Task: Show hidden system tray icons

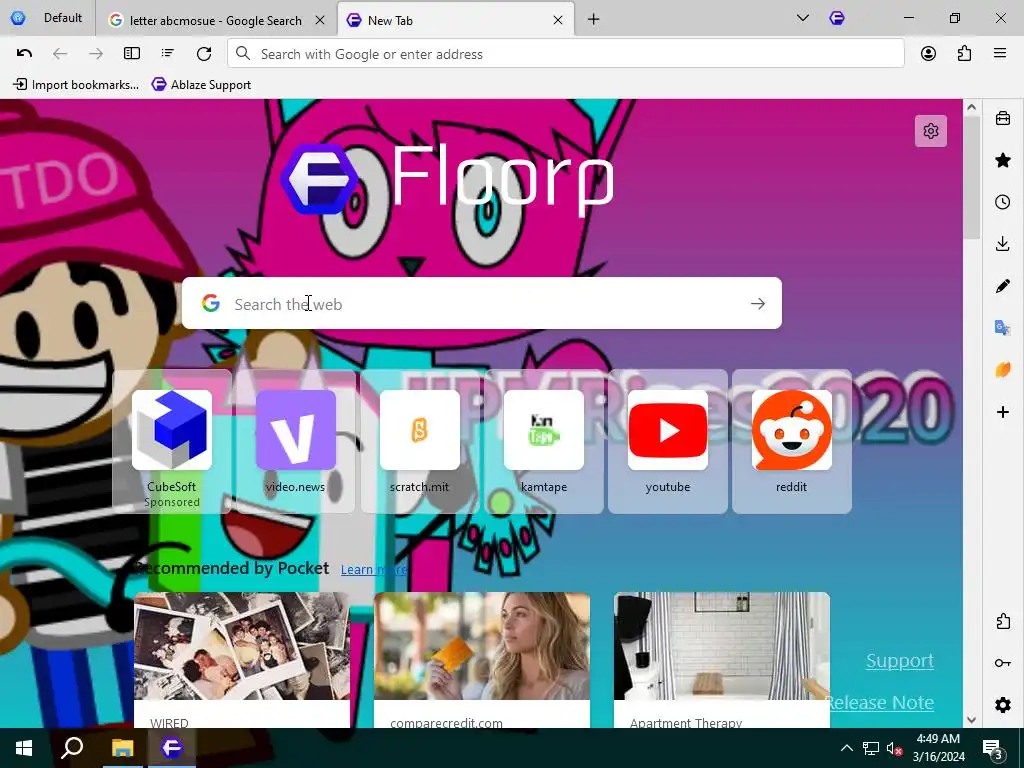Action: tap(846, 748)
